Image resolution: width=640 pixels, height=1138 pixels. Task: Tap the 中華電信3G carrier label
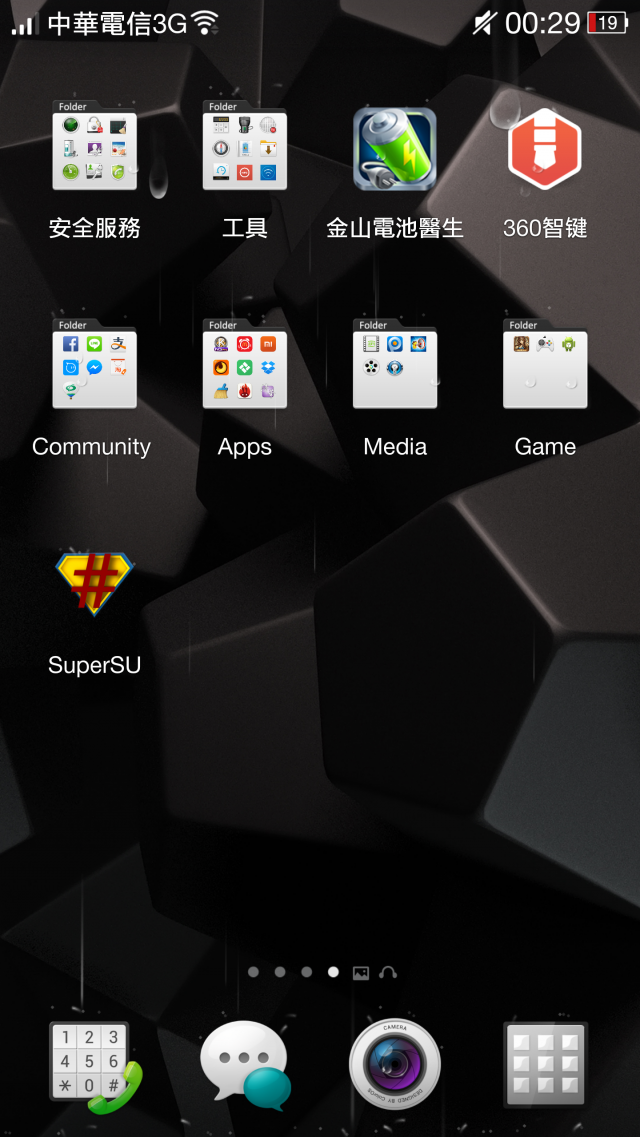118,23
